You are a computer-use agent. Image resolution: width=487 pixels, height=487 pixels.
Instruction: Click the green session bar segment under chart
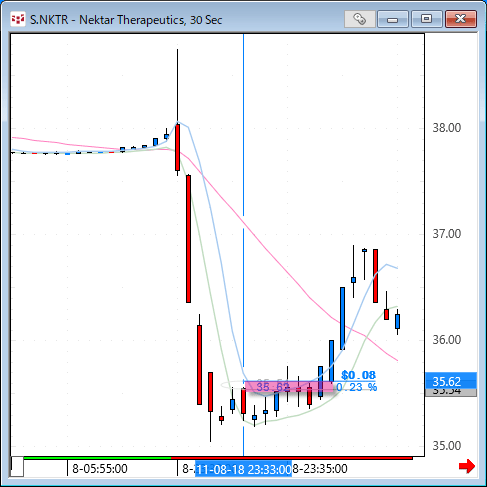[97, 458]
